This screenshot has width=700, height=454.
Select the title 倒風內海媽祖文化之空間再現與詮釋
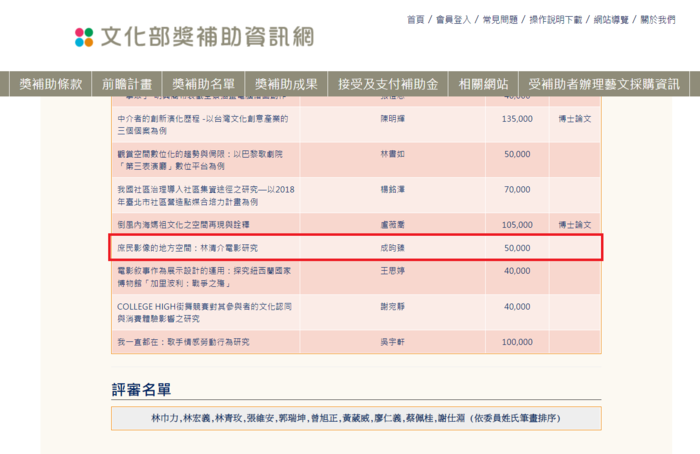(183, 225)
